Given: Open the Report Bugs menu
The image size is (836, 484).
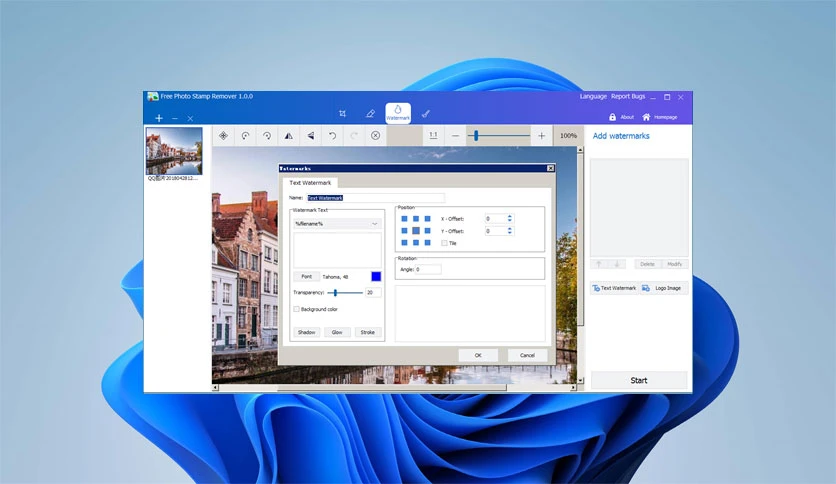Looking at the screenshot, I should point(628,96).
